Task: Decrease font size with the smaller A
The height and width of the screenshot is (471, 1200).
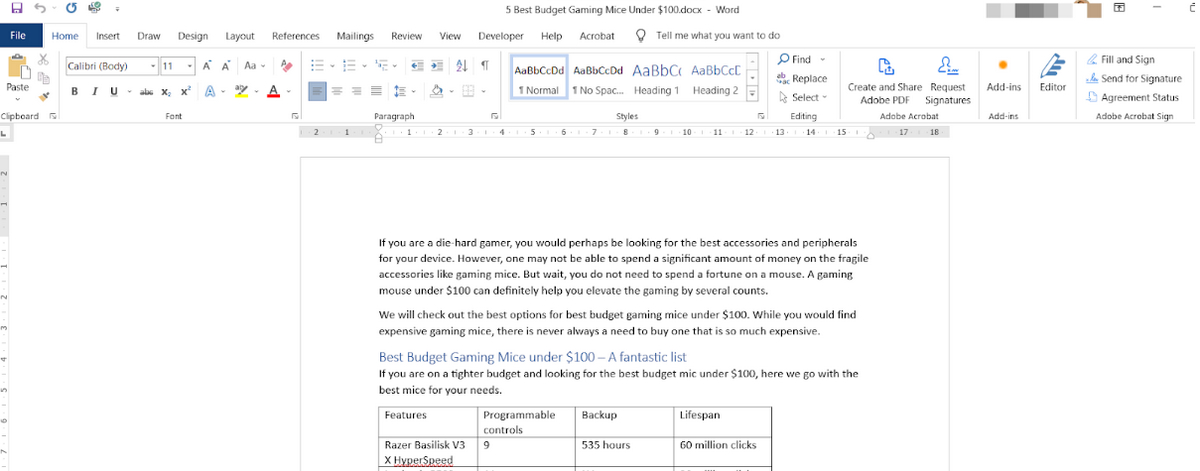Action: click(226, 66)
